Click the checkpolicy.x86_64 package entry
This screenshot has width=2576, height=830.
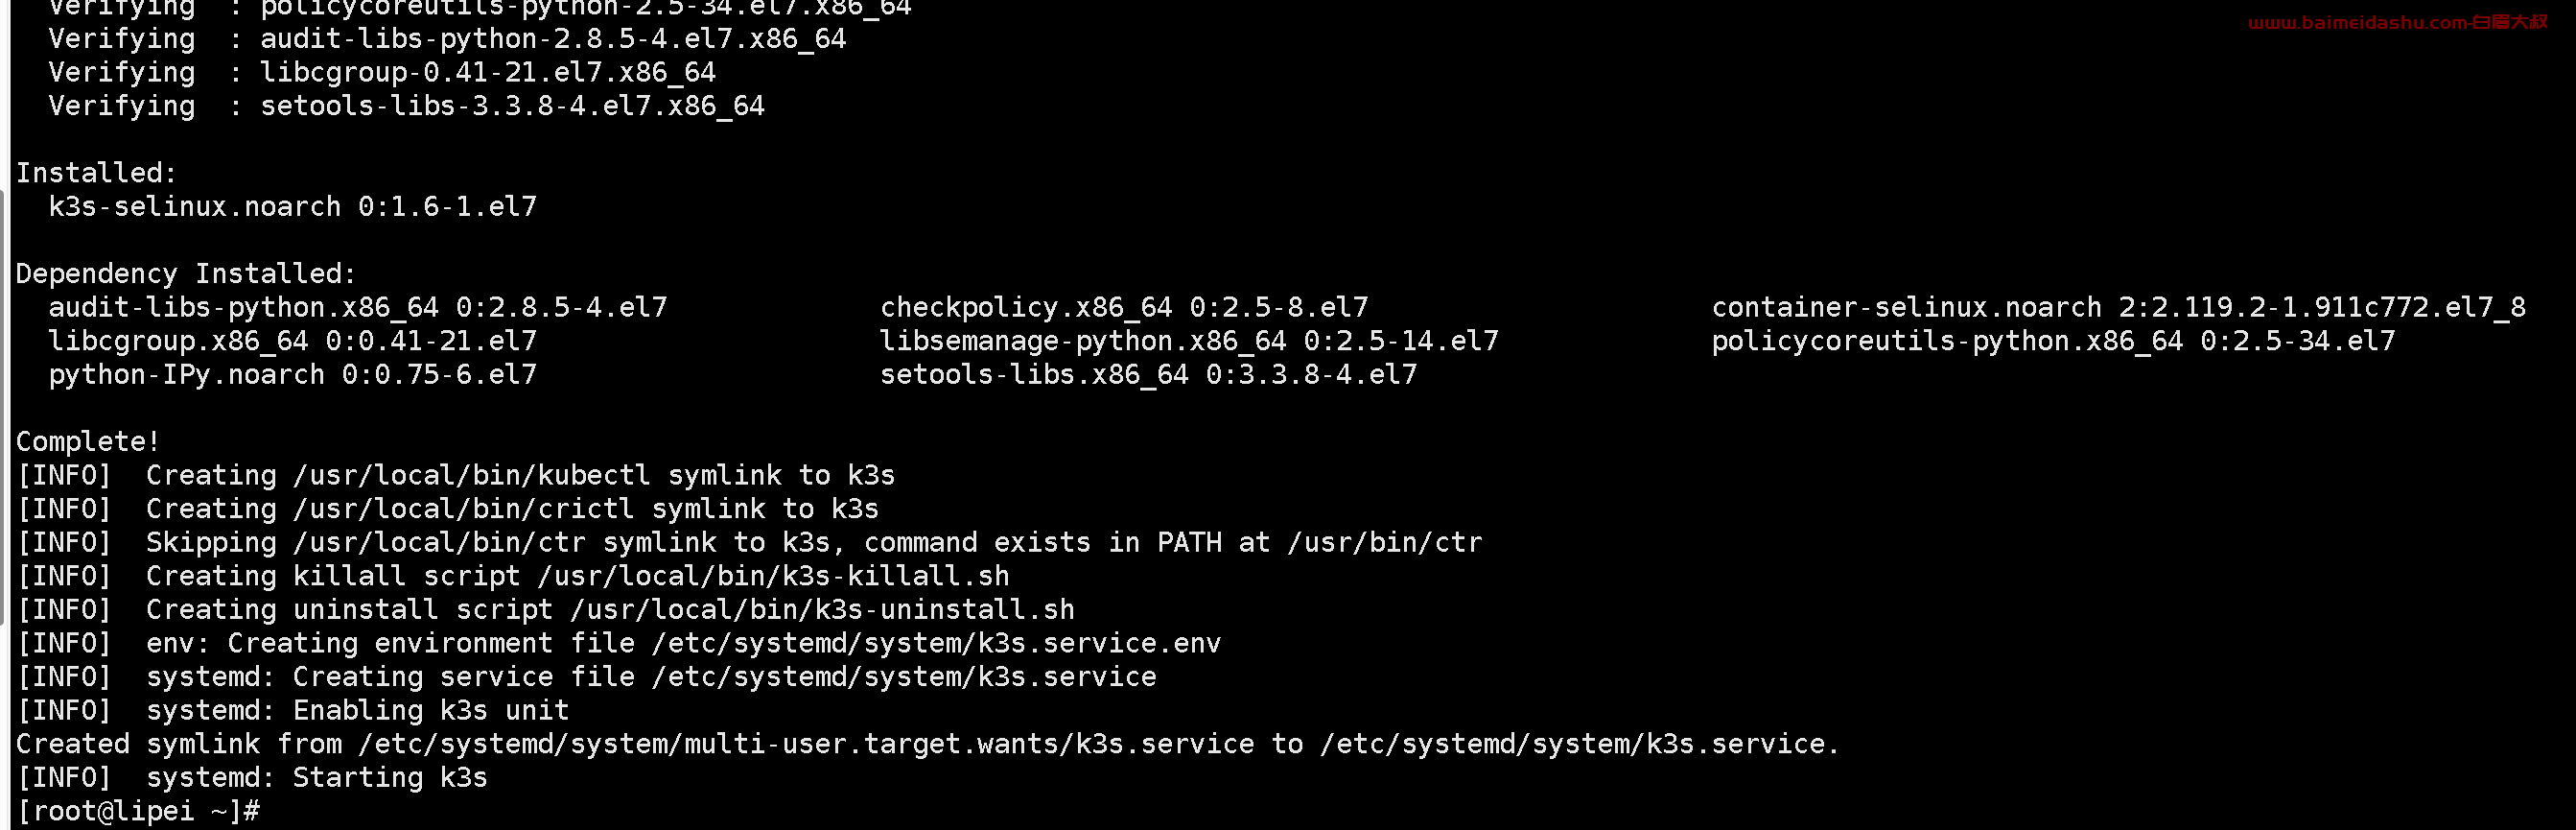(x=1123, y=307)
